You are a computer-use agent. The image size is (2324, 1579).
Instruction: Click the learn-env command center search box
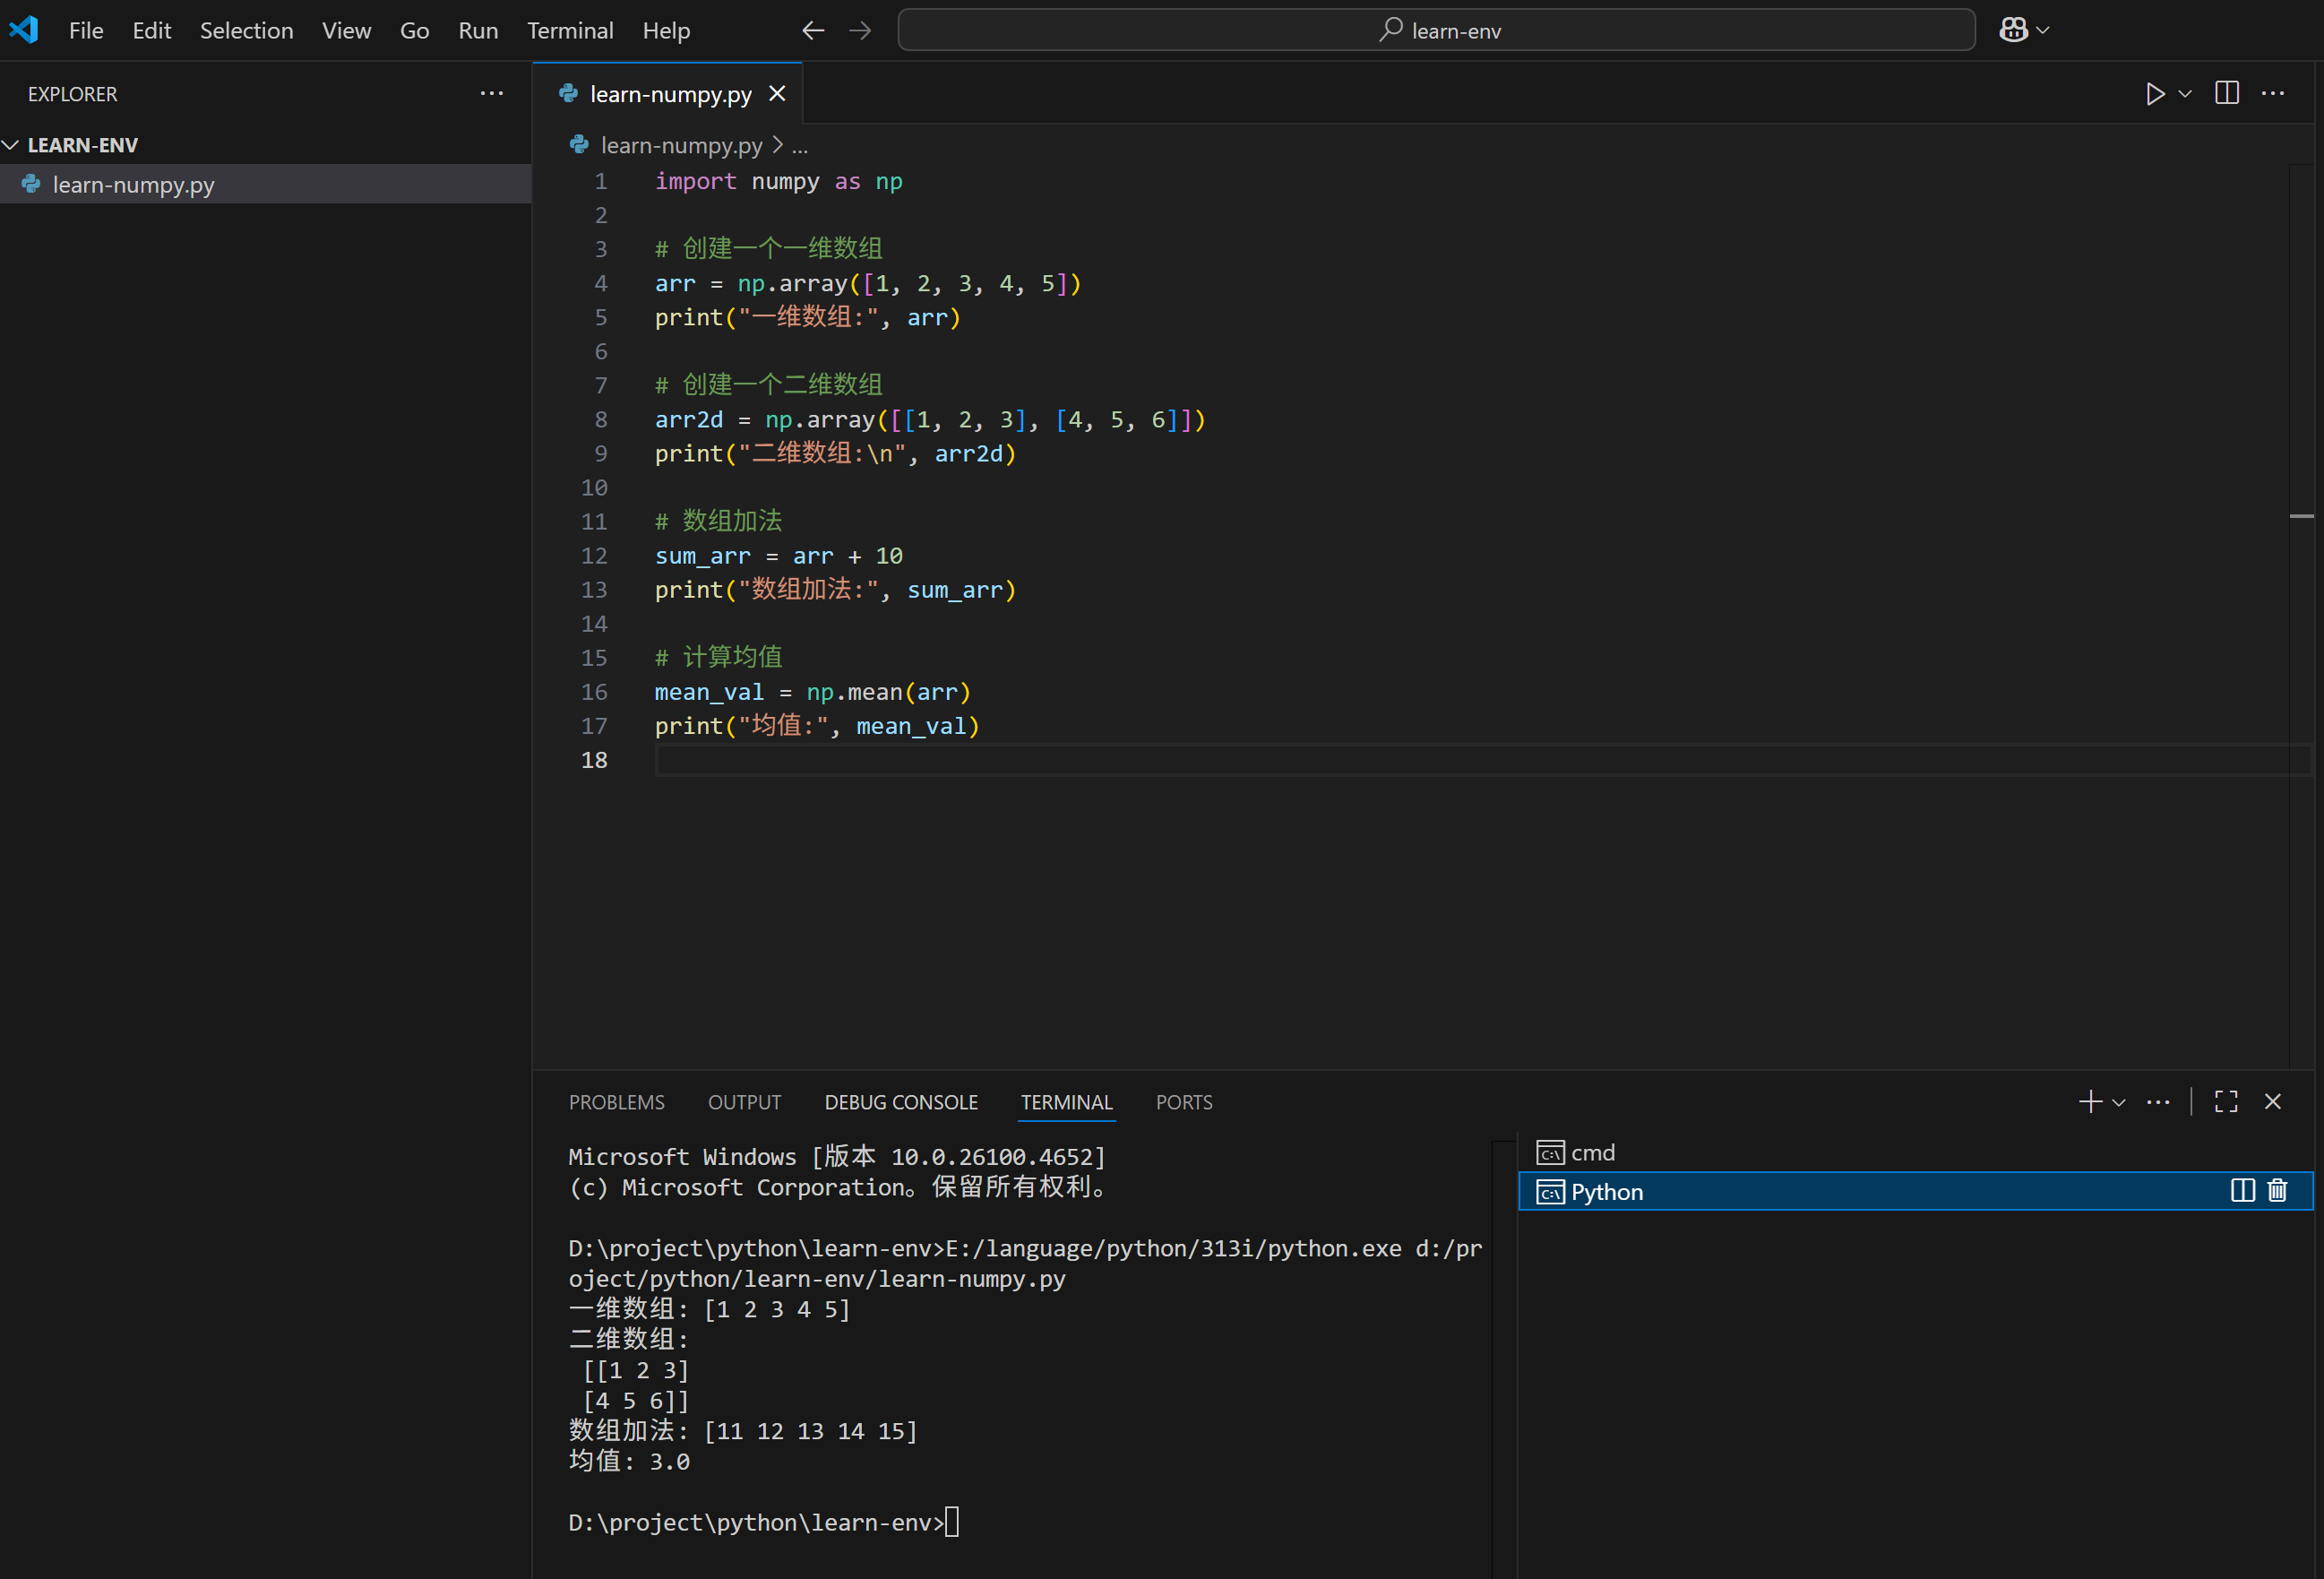[x=1436, y=30]
